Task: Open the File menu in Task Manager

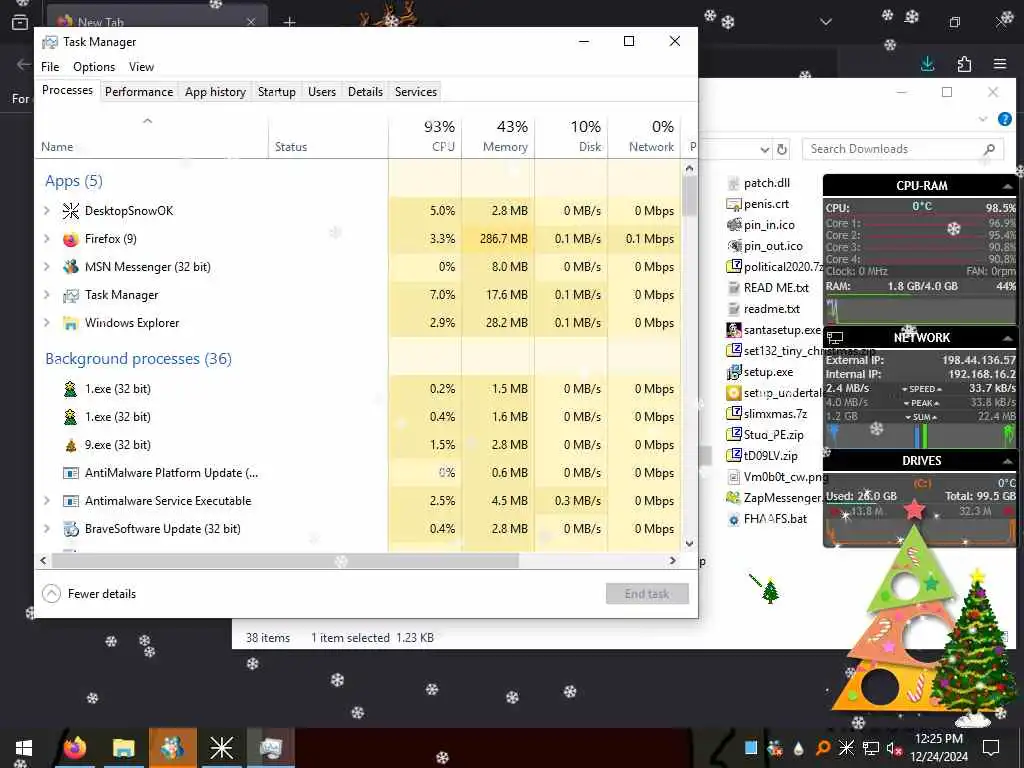Action: pos(50,67)
